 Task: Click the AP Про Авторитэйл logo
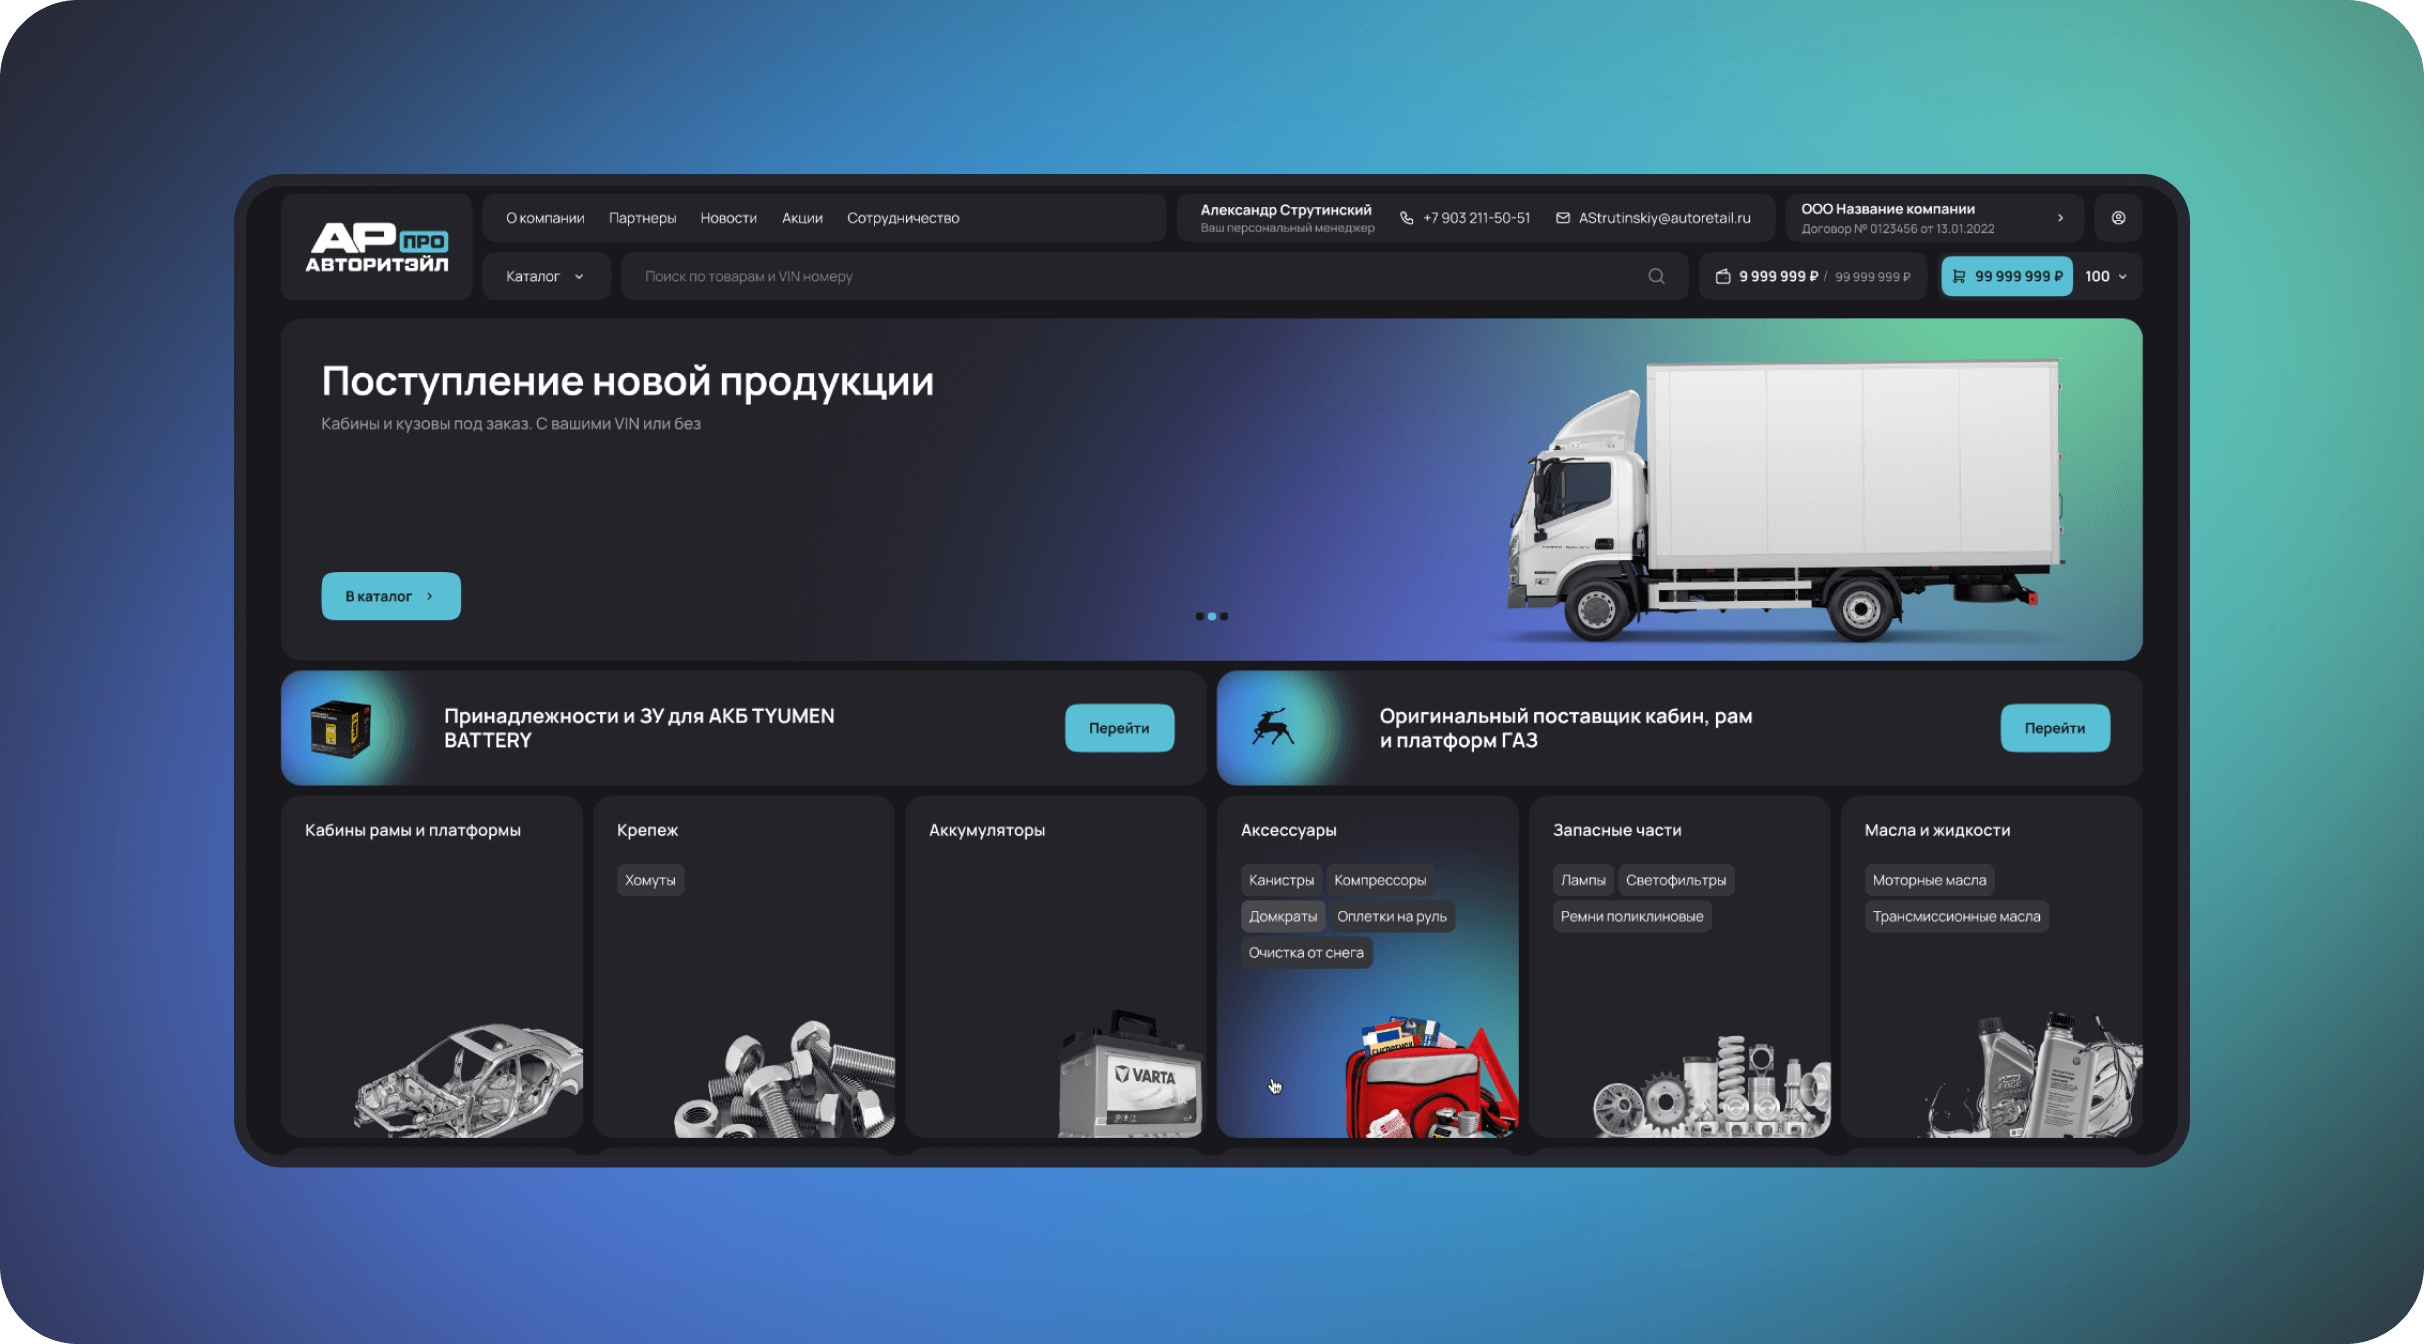(x=376, y=247)
